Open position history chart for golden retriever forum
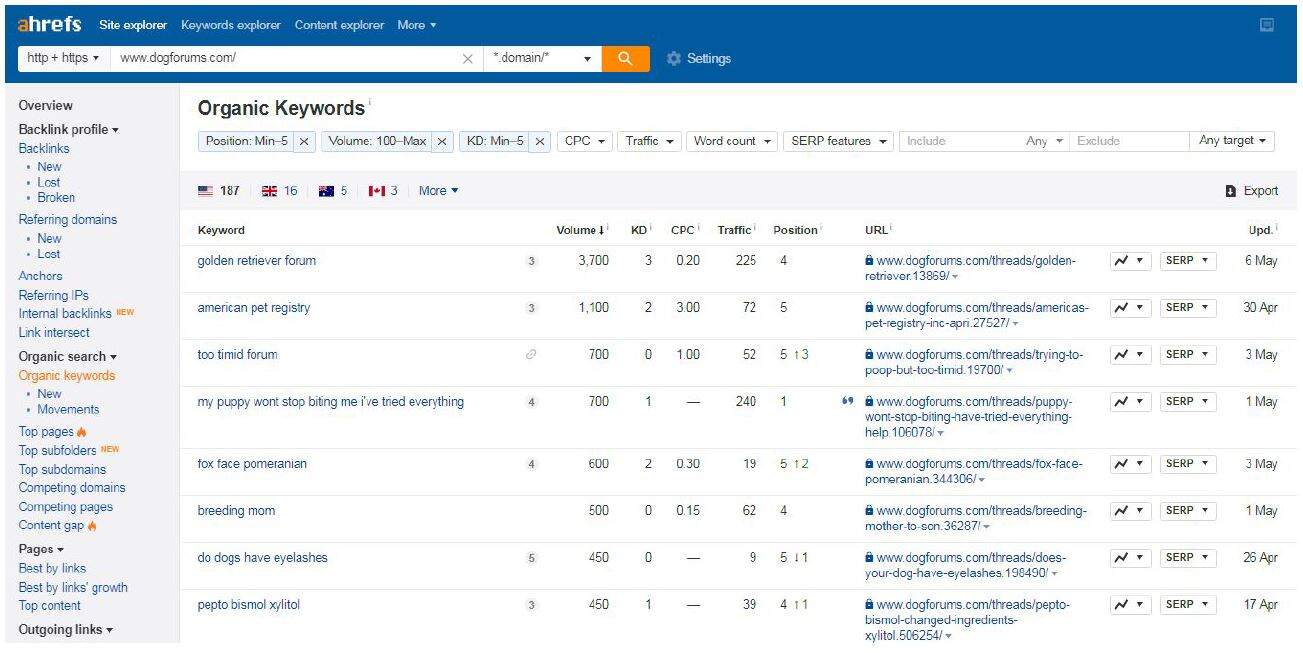Viewport: 1303px width, 653px height. 1130,261
